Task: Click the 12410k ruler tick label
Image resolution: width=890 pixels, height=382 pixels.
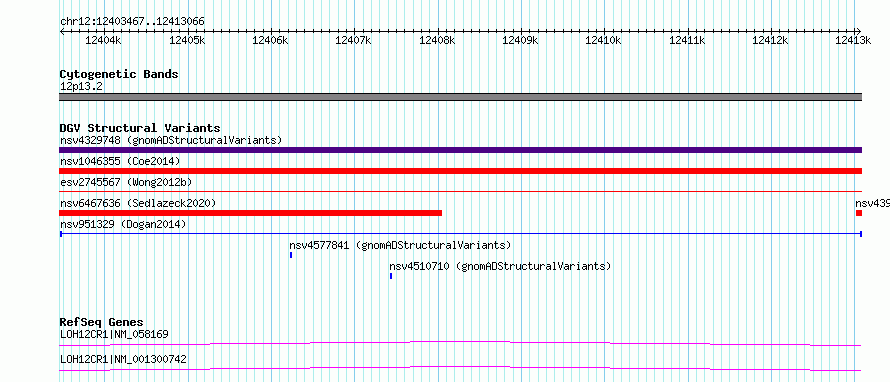Action: coord(604,40)
